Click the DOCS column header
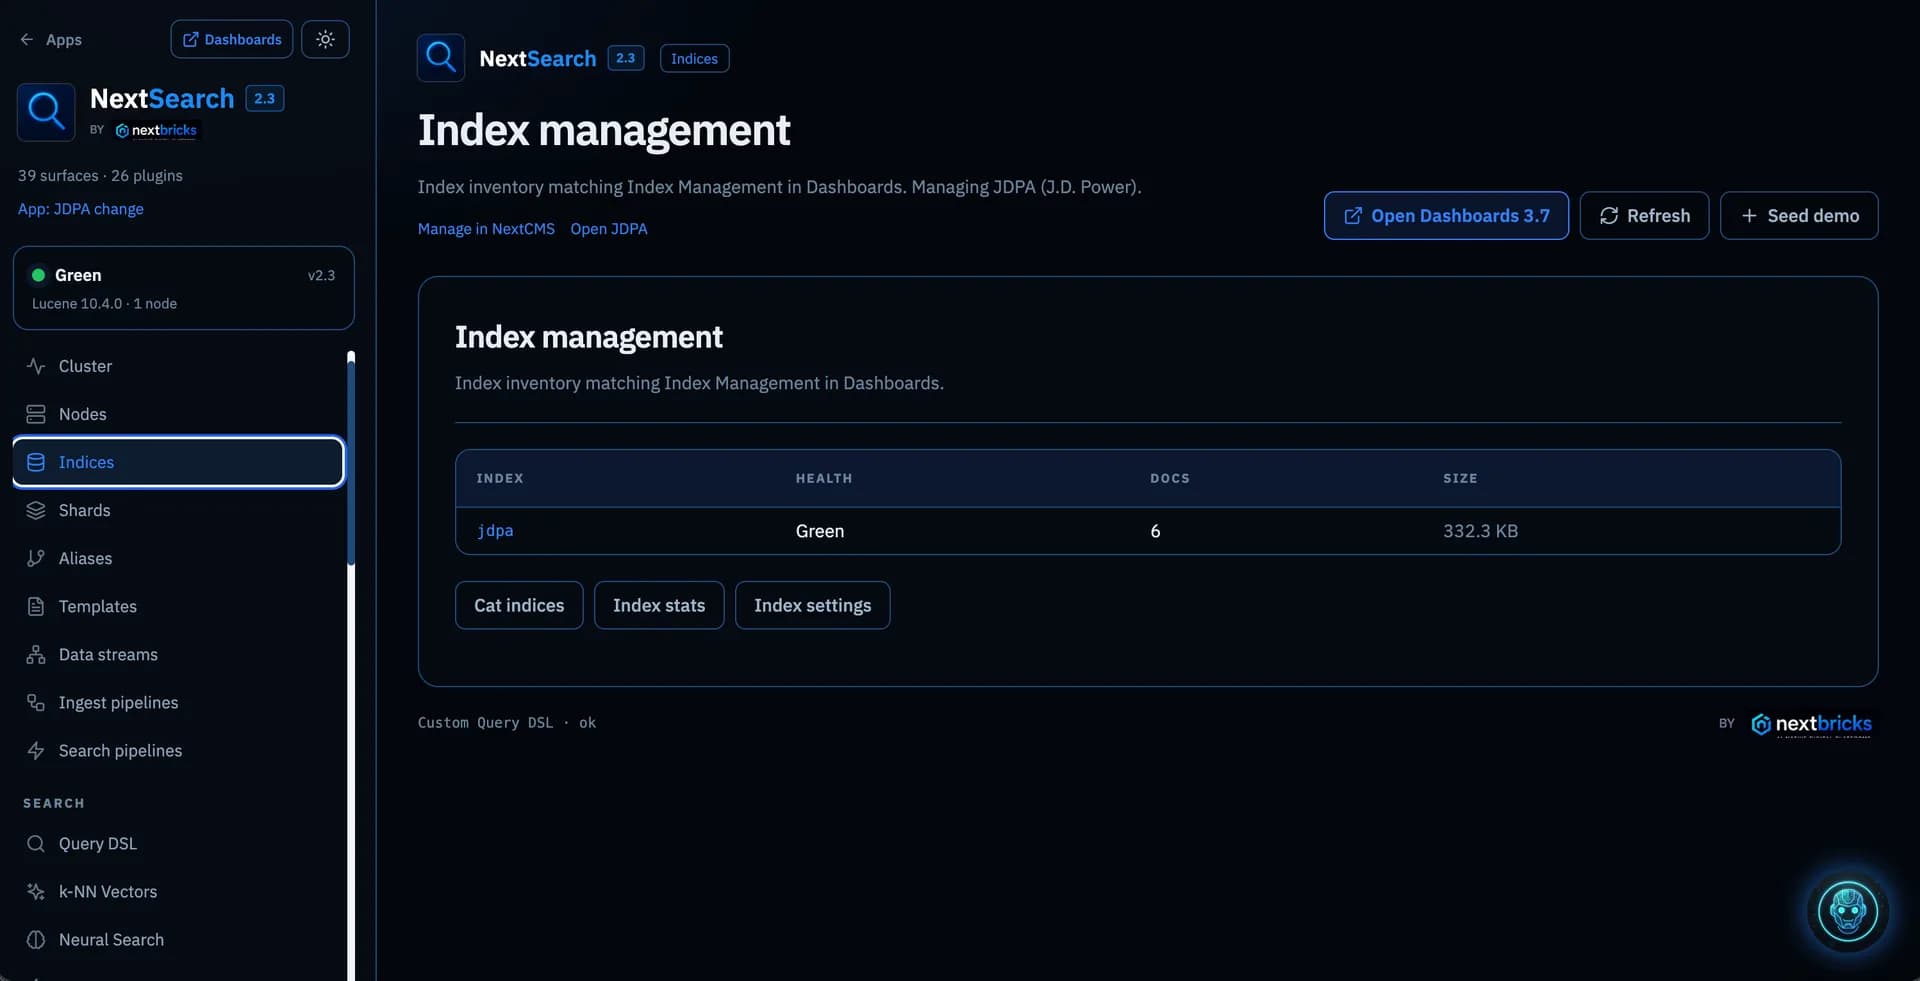Screen dimensions: 1920x981 pos(1170,478)
